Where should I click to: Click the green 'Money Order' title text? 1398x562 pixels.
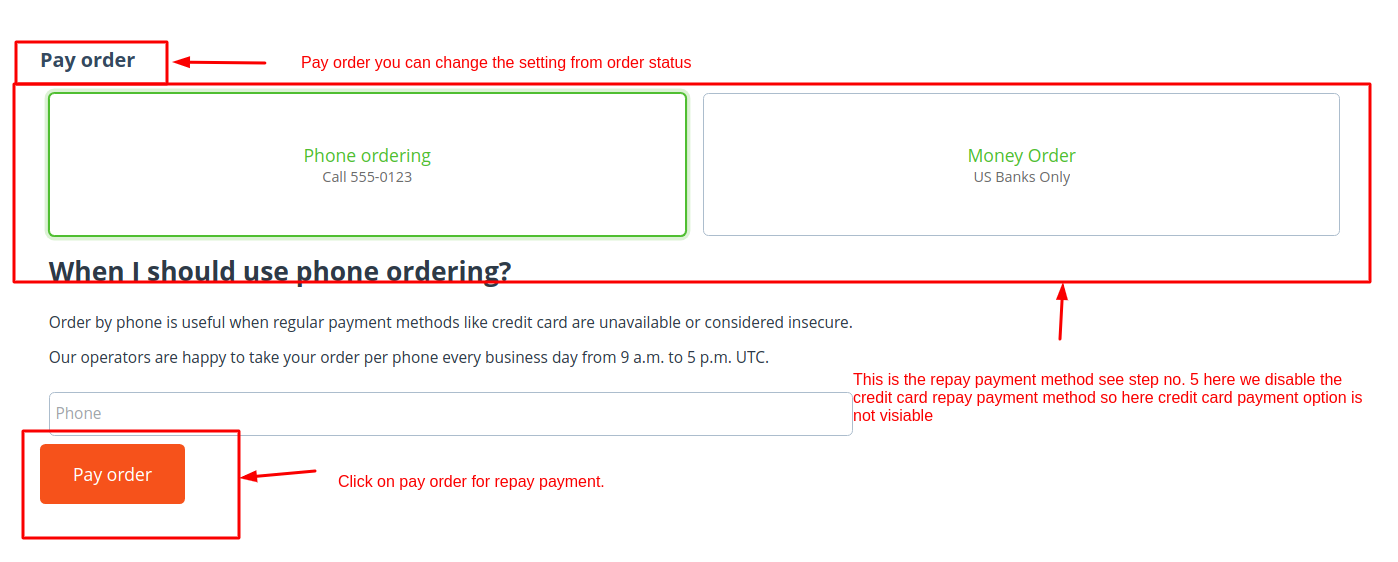point(1021,155)
